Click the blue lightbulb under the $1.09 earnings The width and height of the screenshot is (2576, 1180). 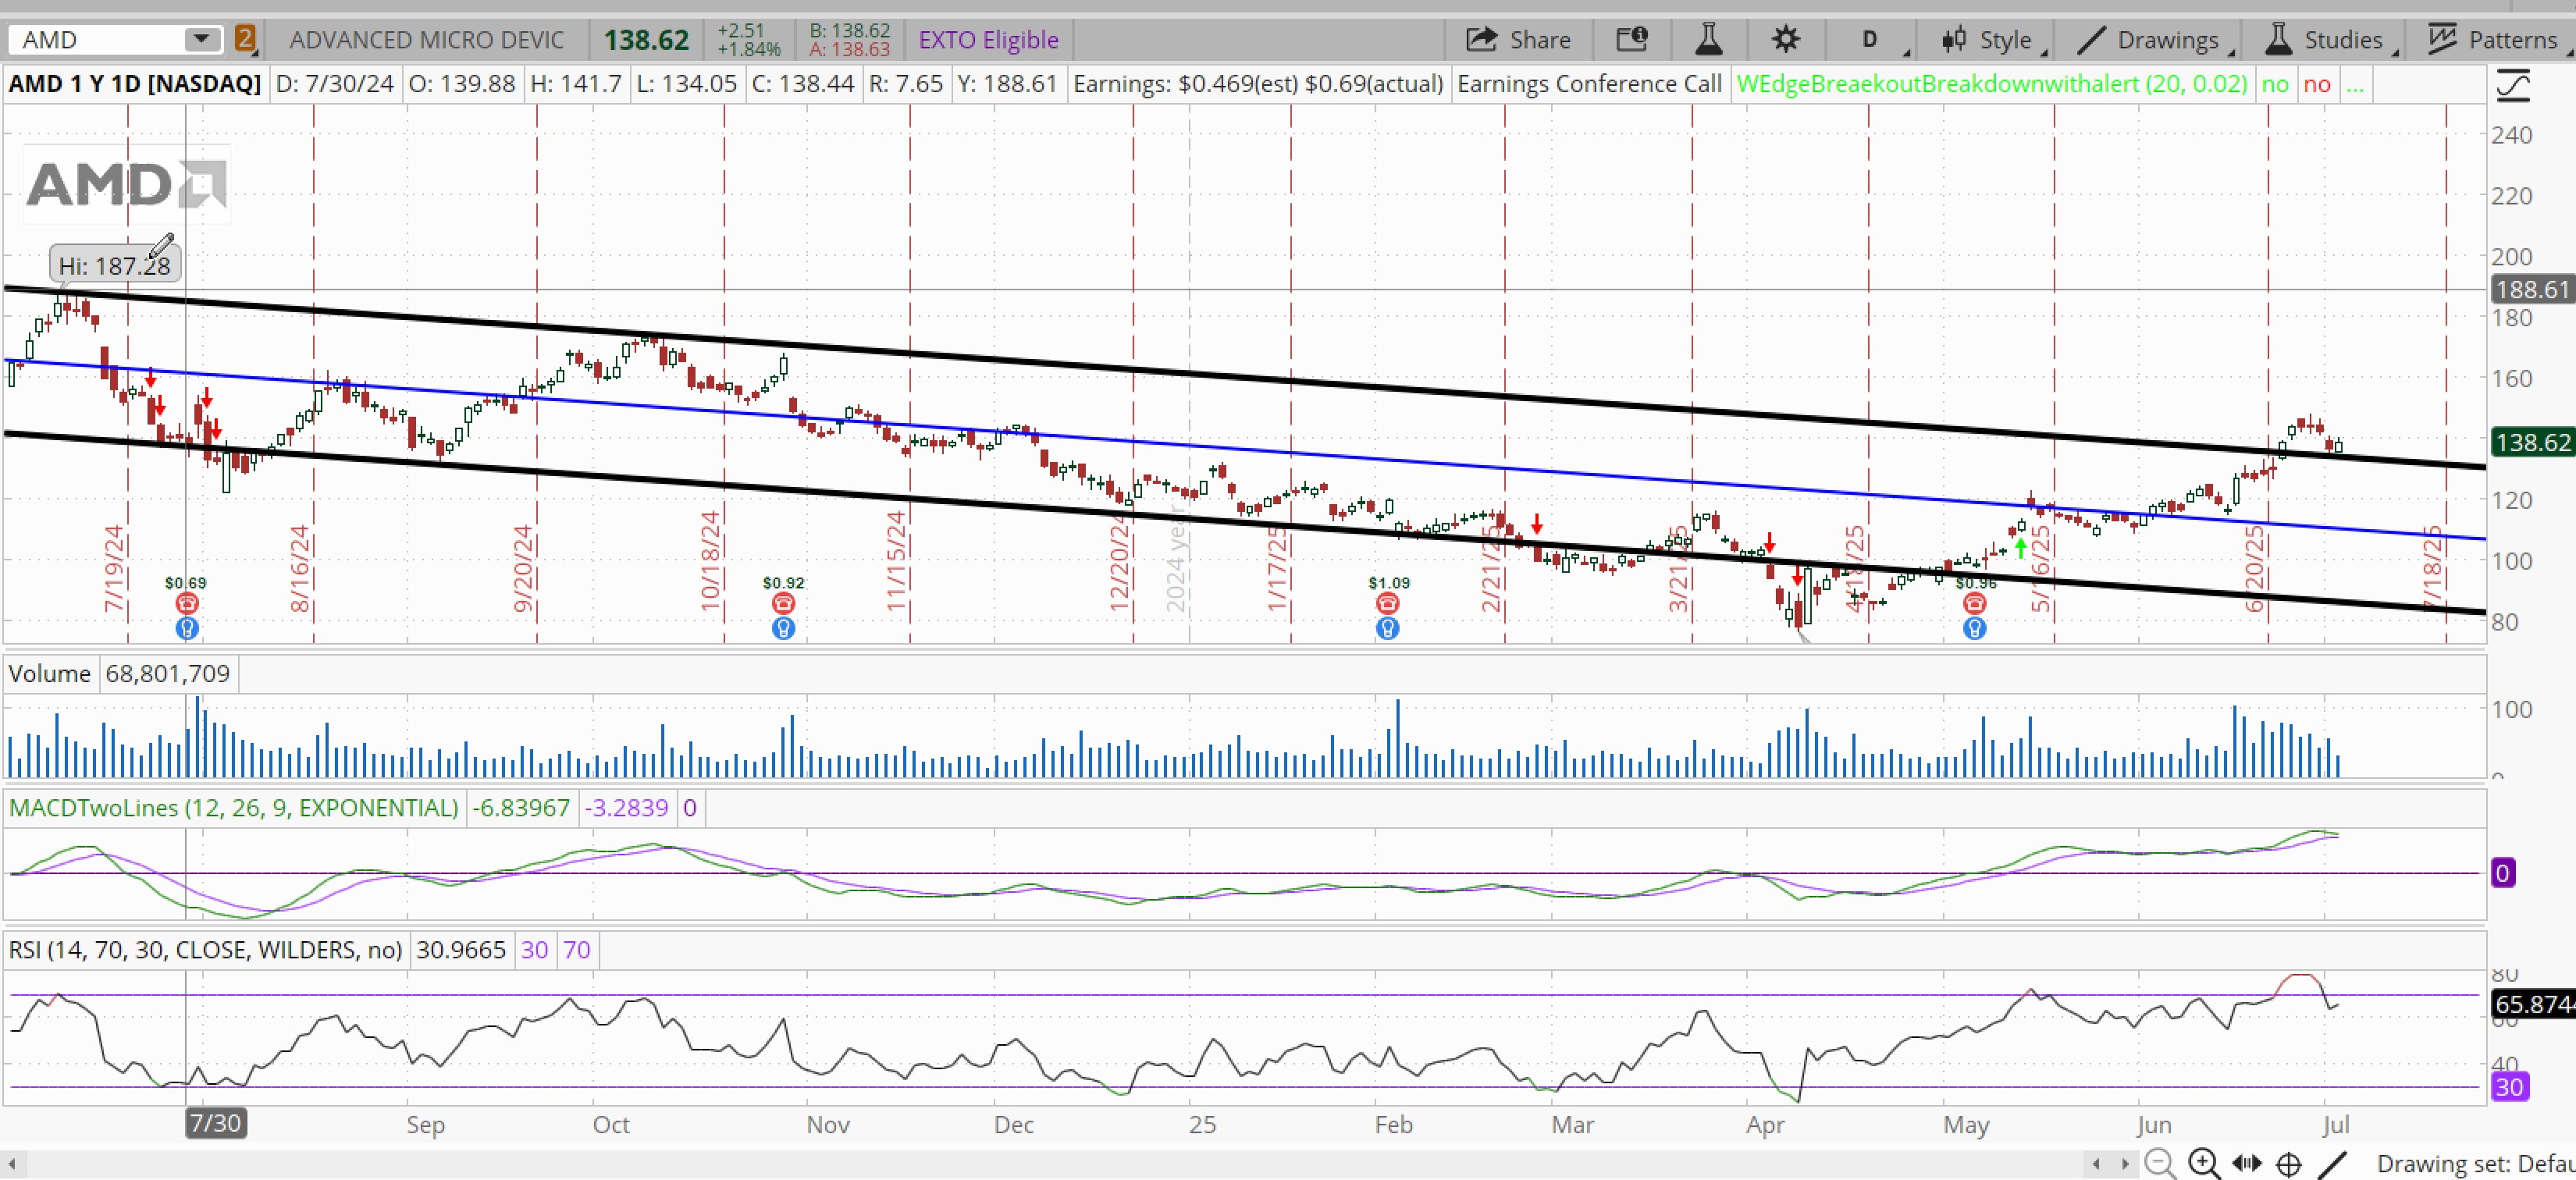[x=1387, y=628]
